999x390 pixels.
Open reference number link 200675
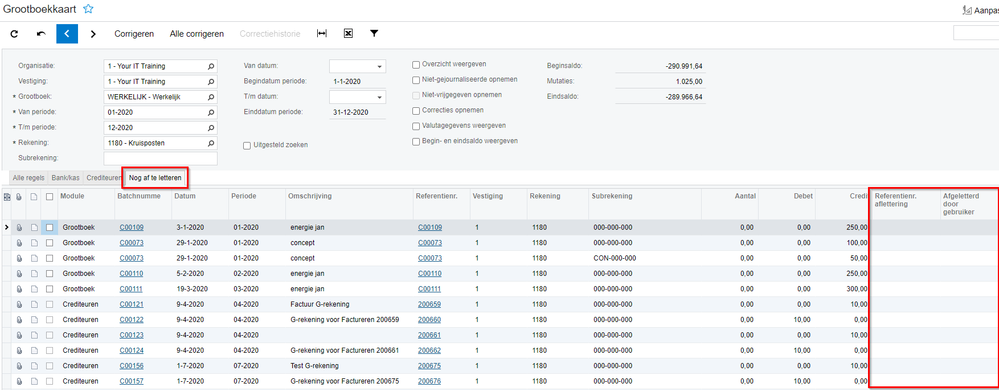pyautogui.click(x=430, y=366)
